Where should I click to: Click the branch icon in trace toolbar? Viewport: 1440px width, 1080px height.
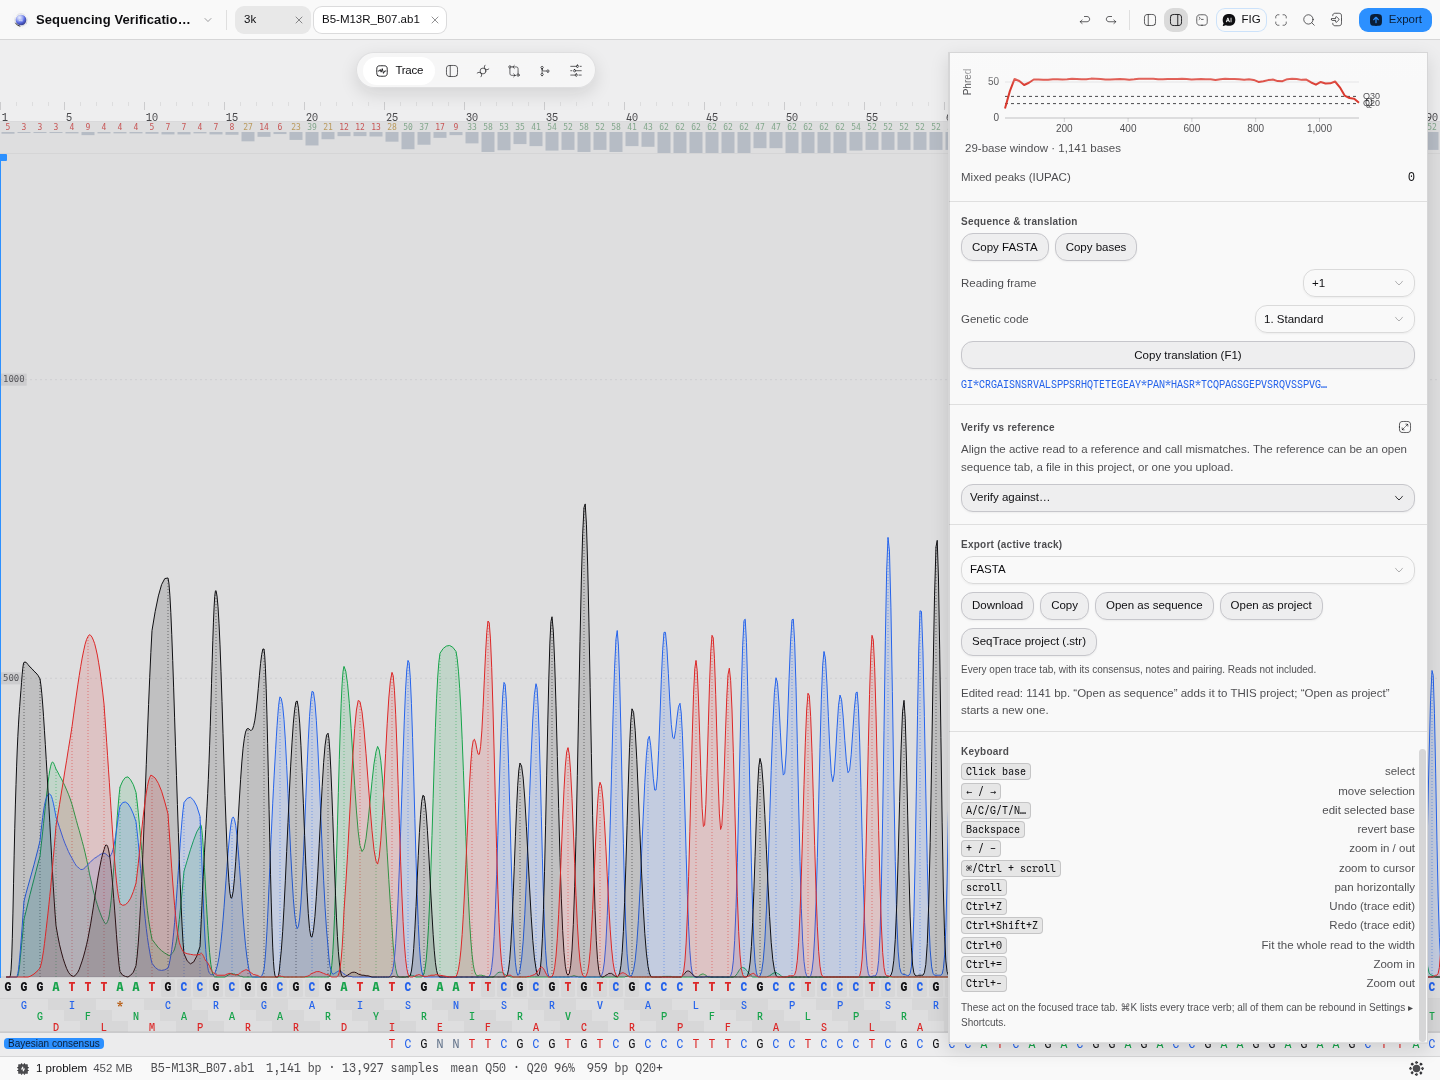click(x=545, y=71)
